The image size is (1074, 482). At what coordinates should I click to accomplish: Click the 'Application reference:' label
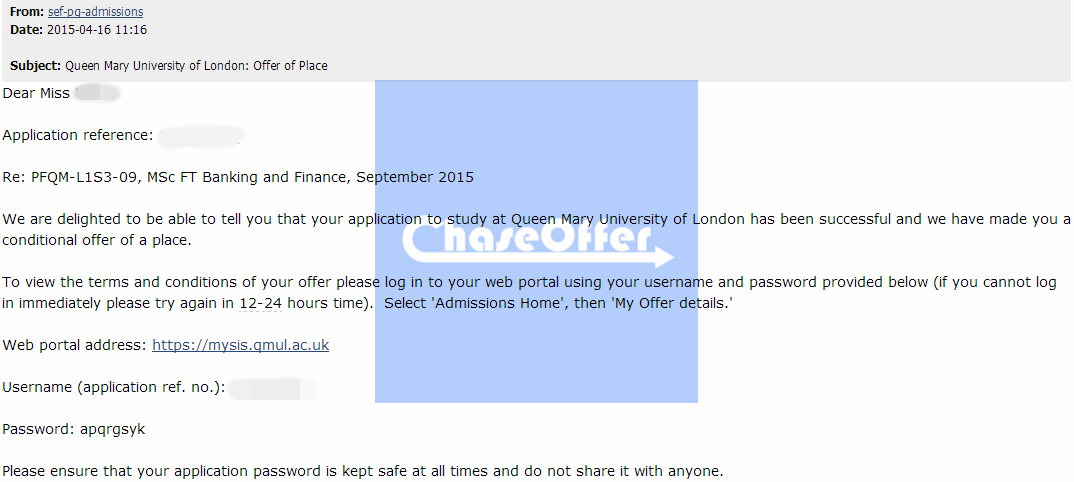pos(78,136)
